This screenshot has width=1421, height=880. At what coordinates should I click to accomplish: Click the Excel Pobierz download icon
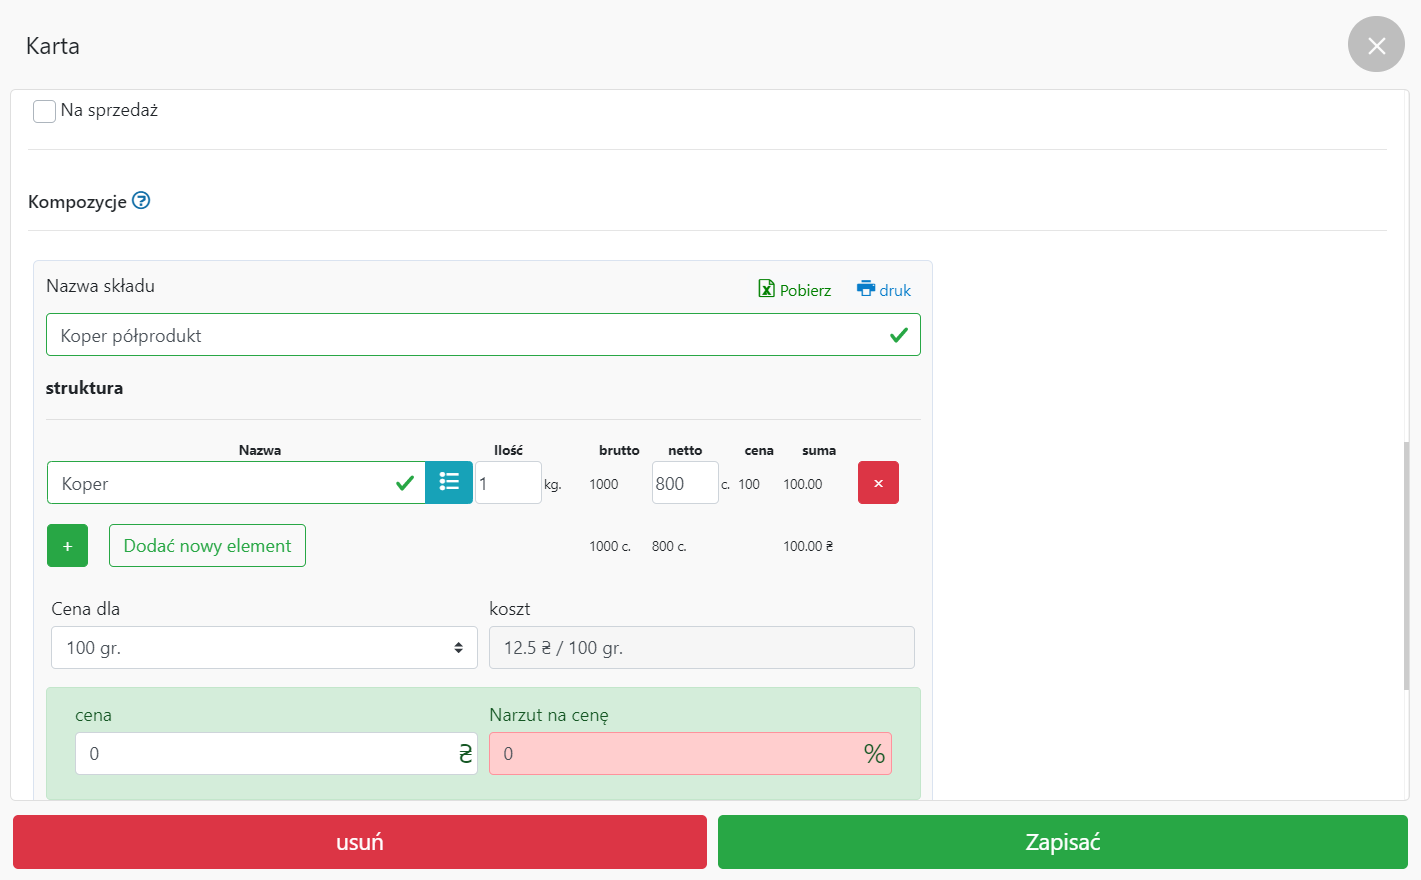766,289
